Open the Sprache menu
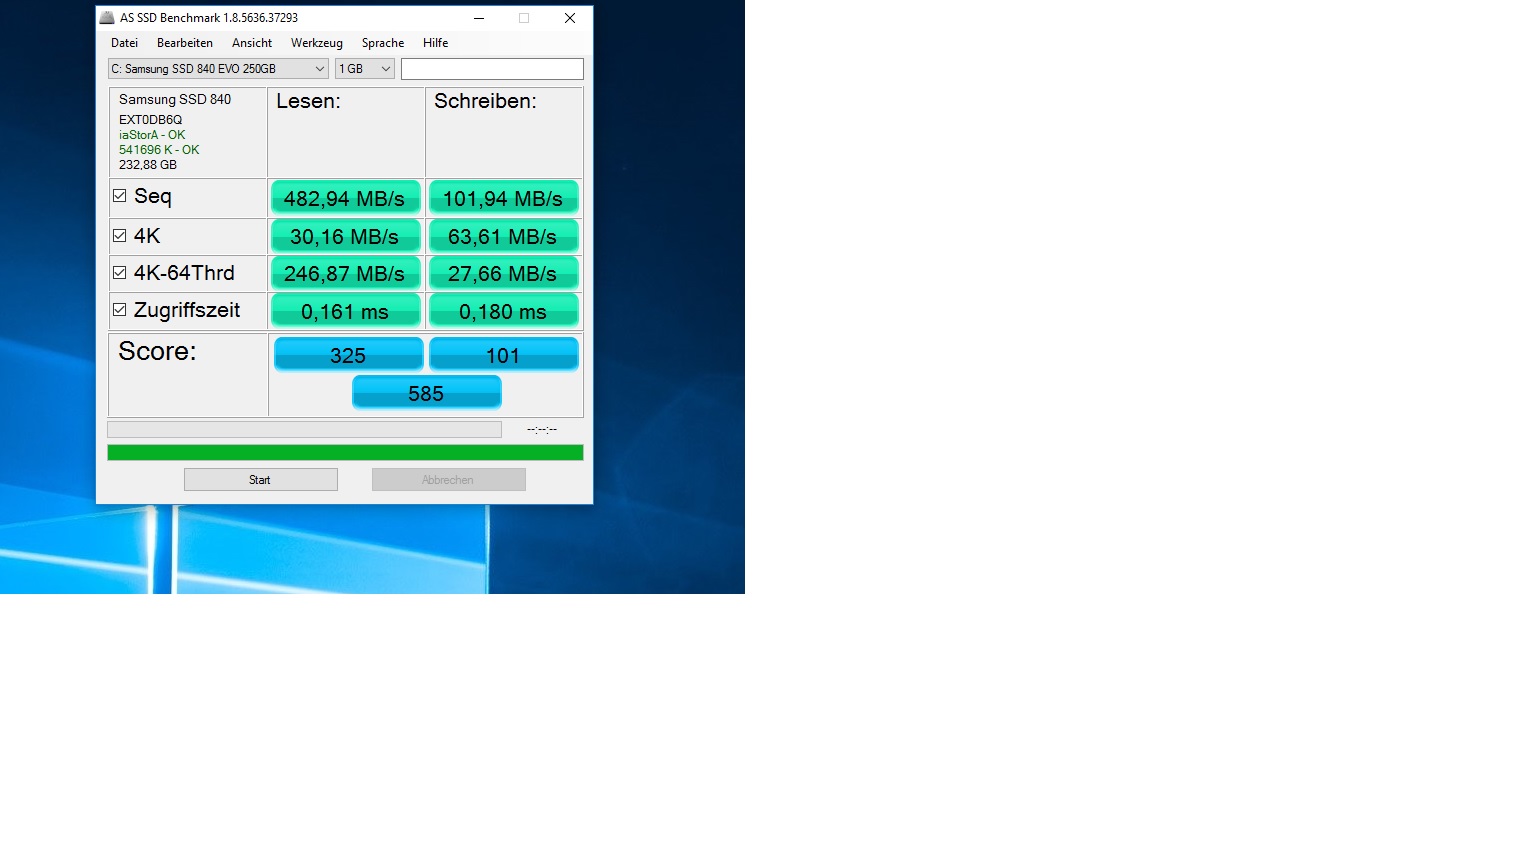 click(x=383, y=43)
